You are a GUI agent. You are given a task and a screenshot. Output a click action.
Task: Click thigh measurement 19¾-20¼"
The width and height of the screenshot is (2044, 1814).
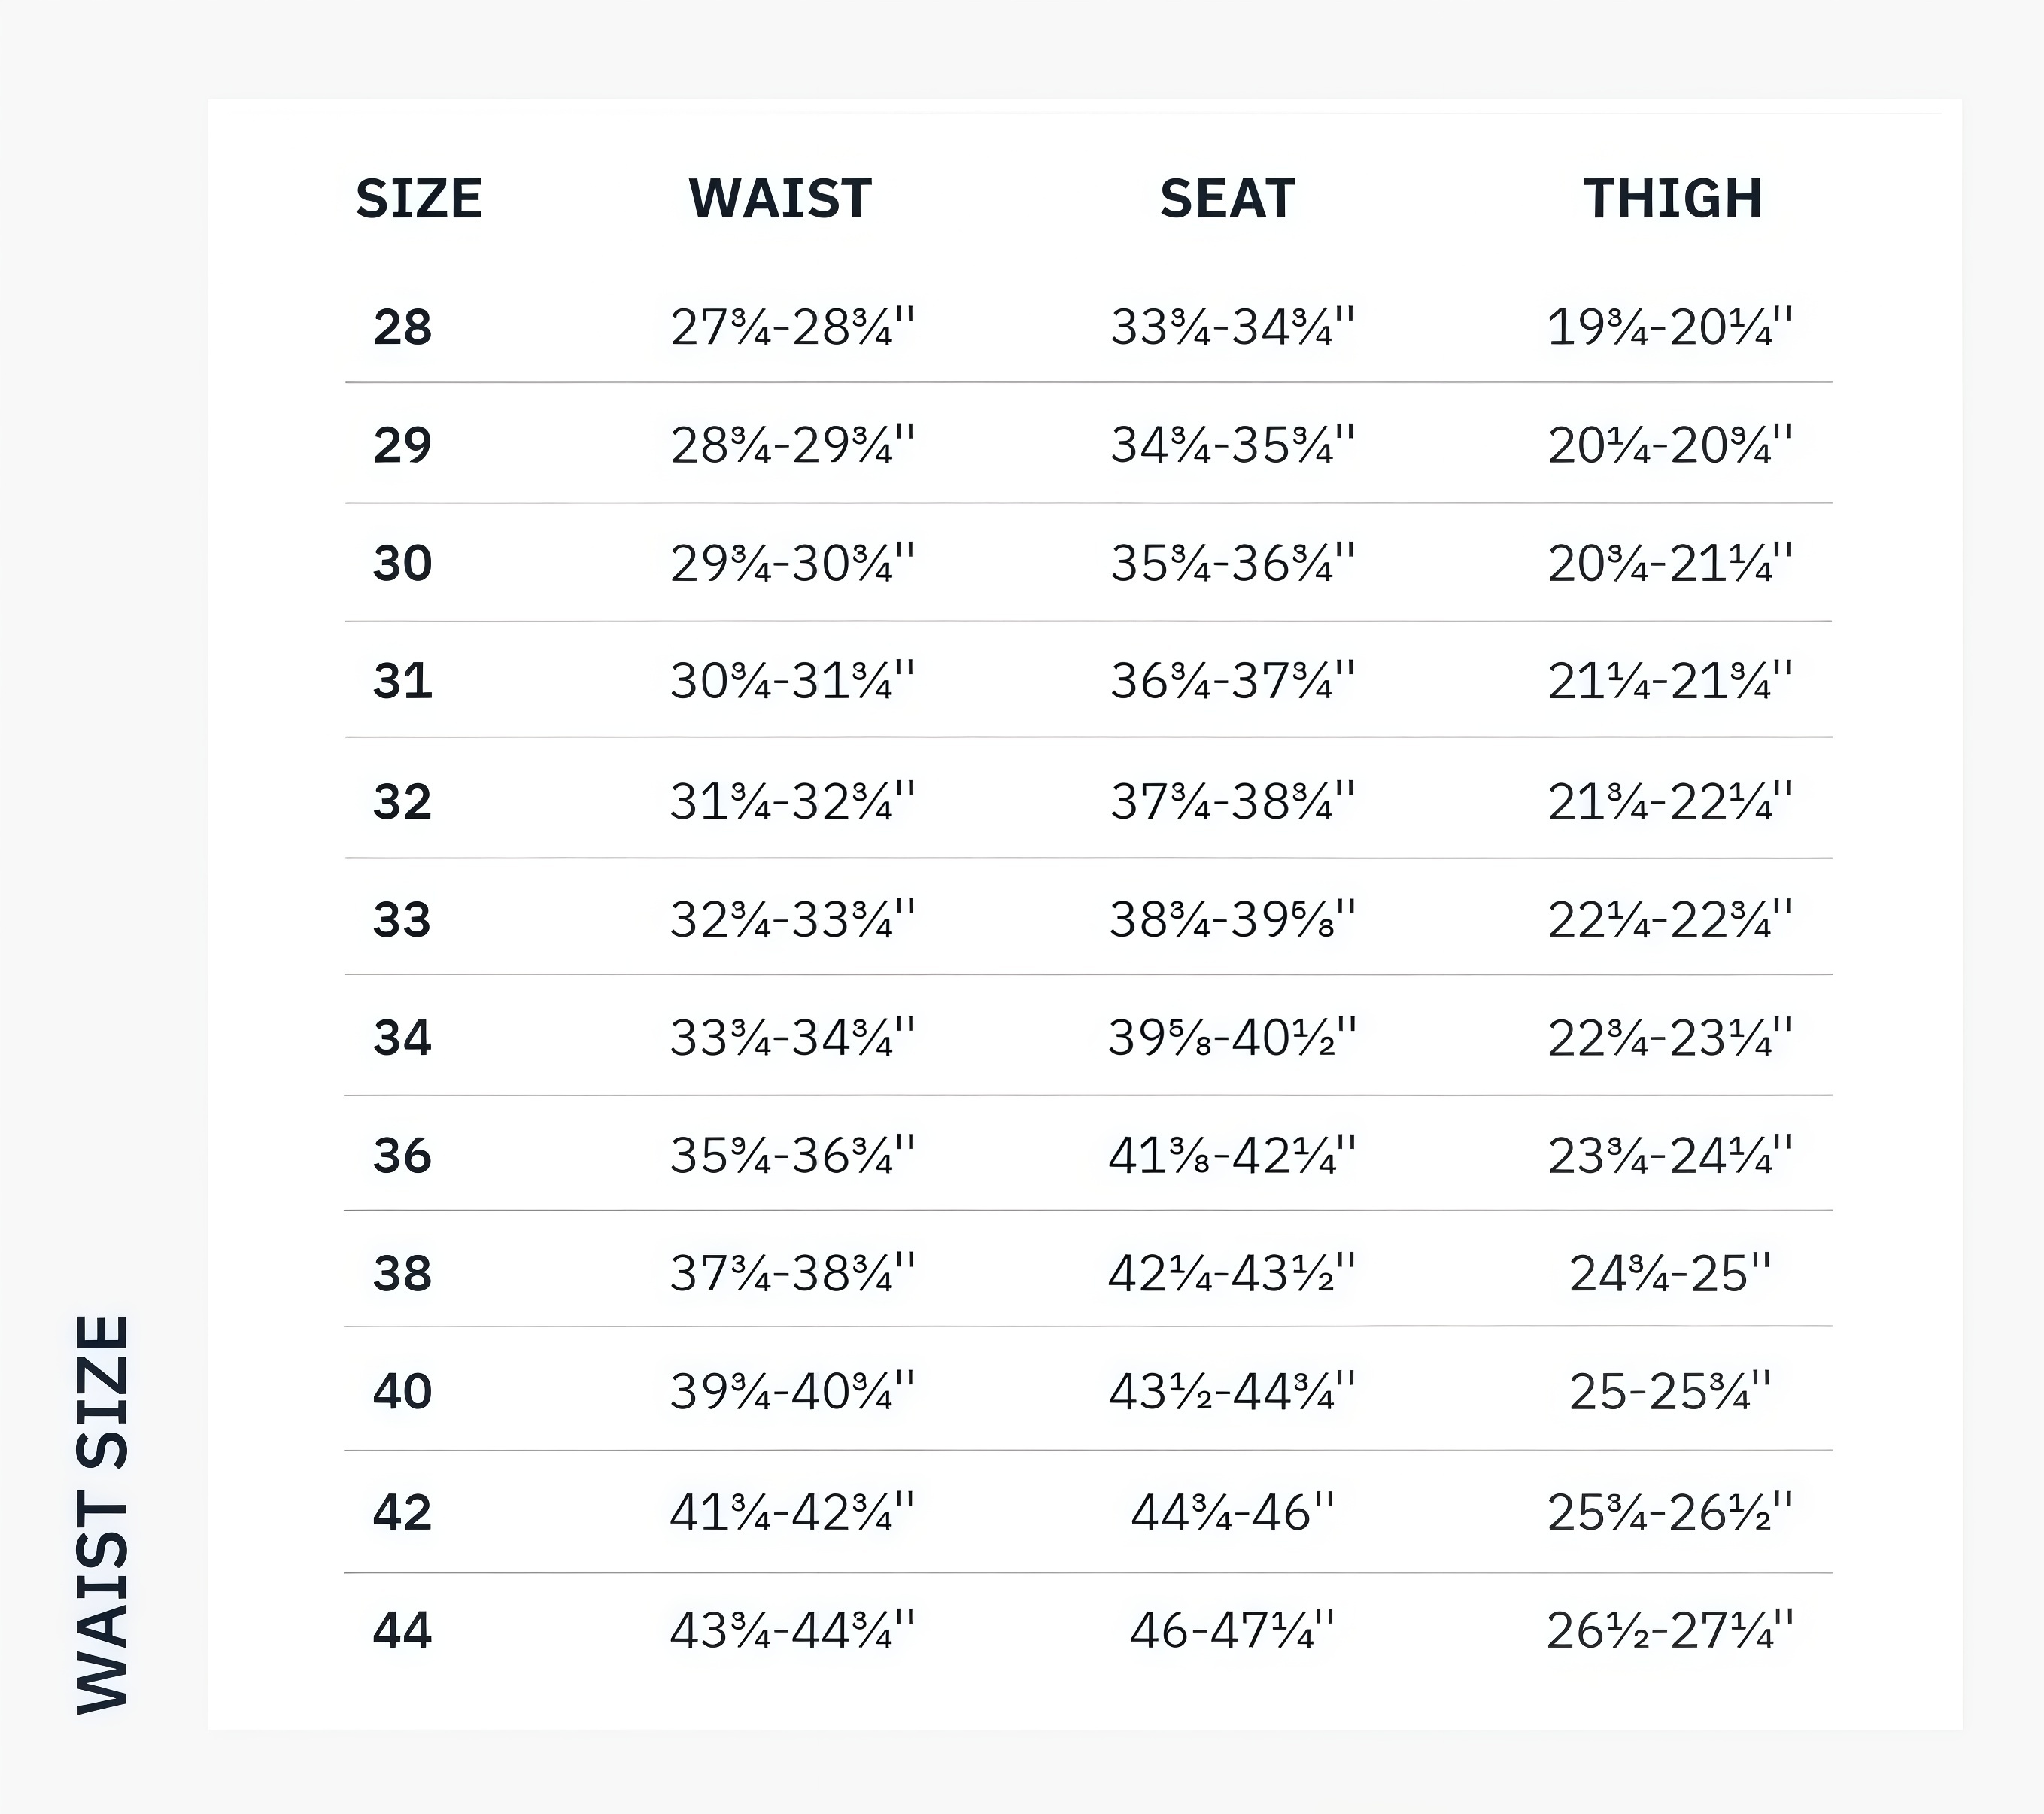point(1669,327)
